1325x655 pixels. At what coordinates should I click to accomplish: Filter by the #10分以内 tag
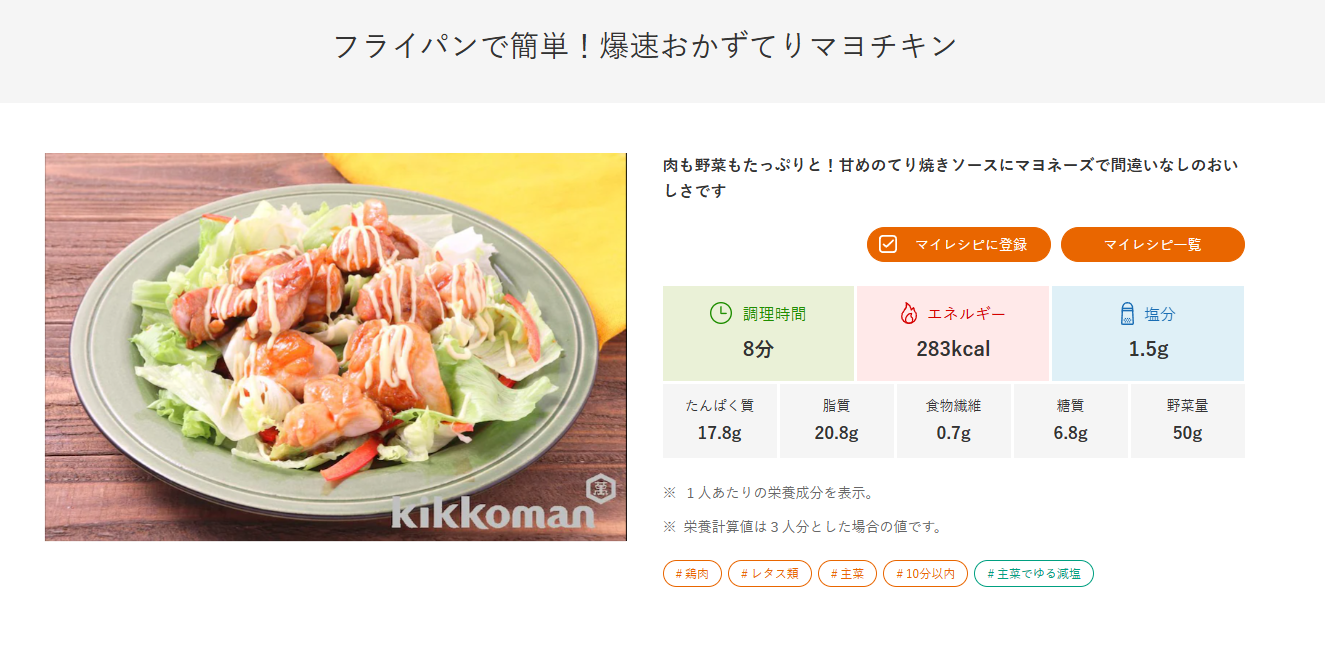click(925, 574)
